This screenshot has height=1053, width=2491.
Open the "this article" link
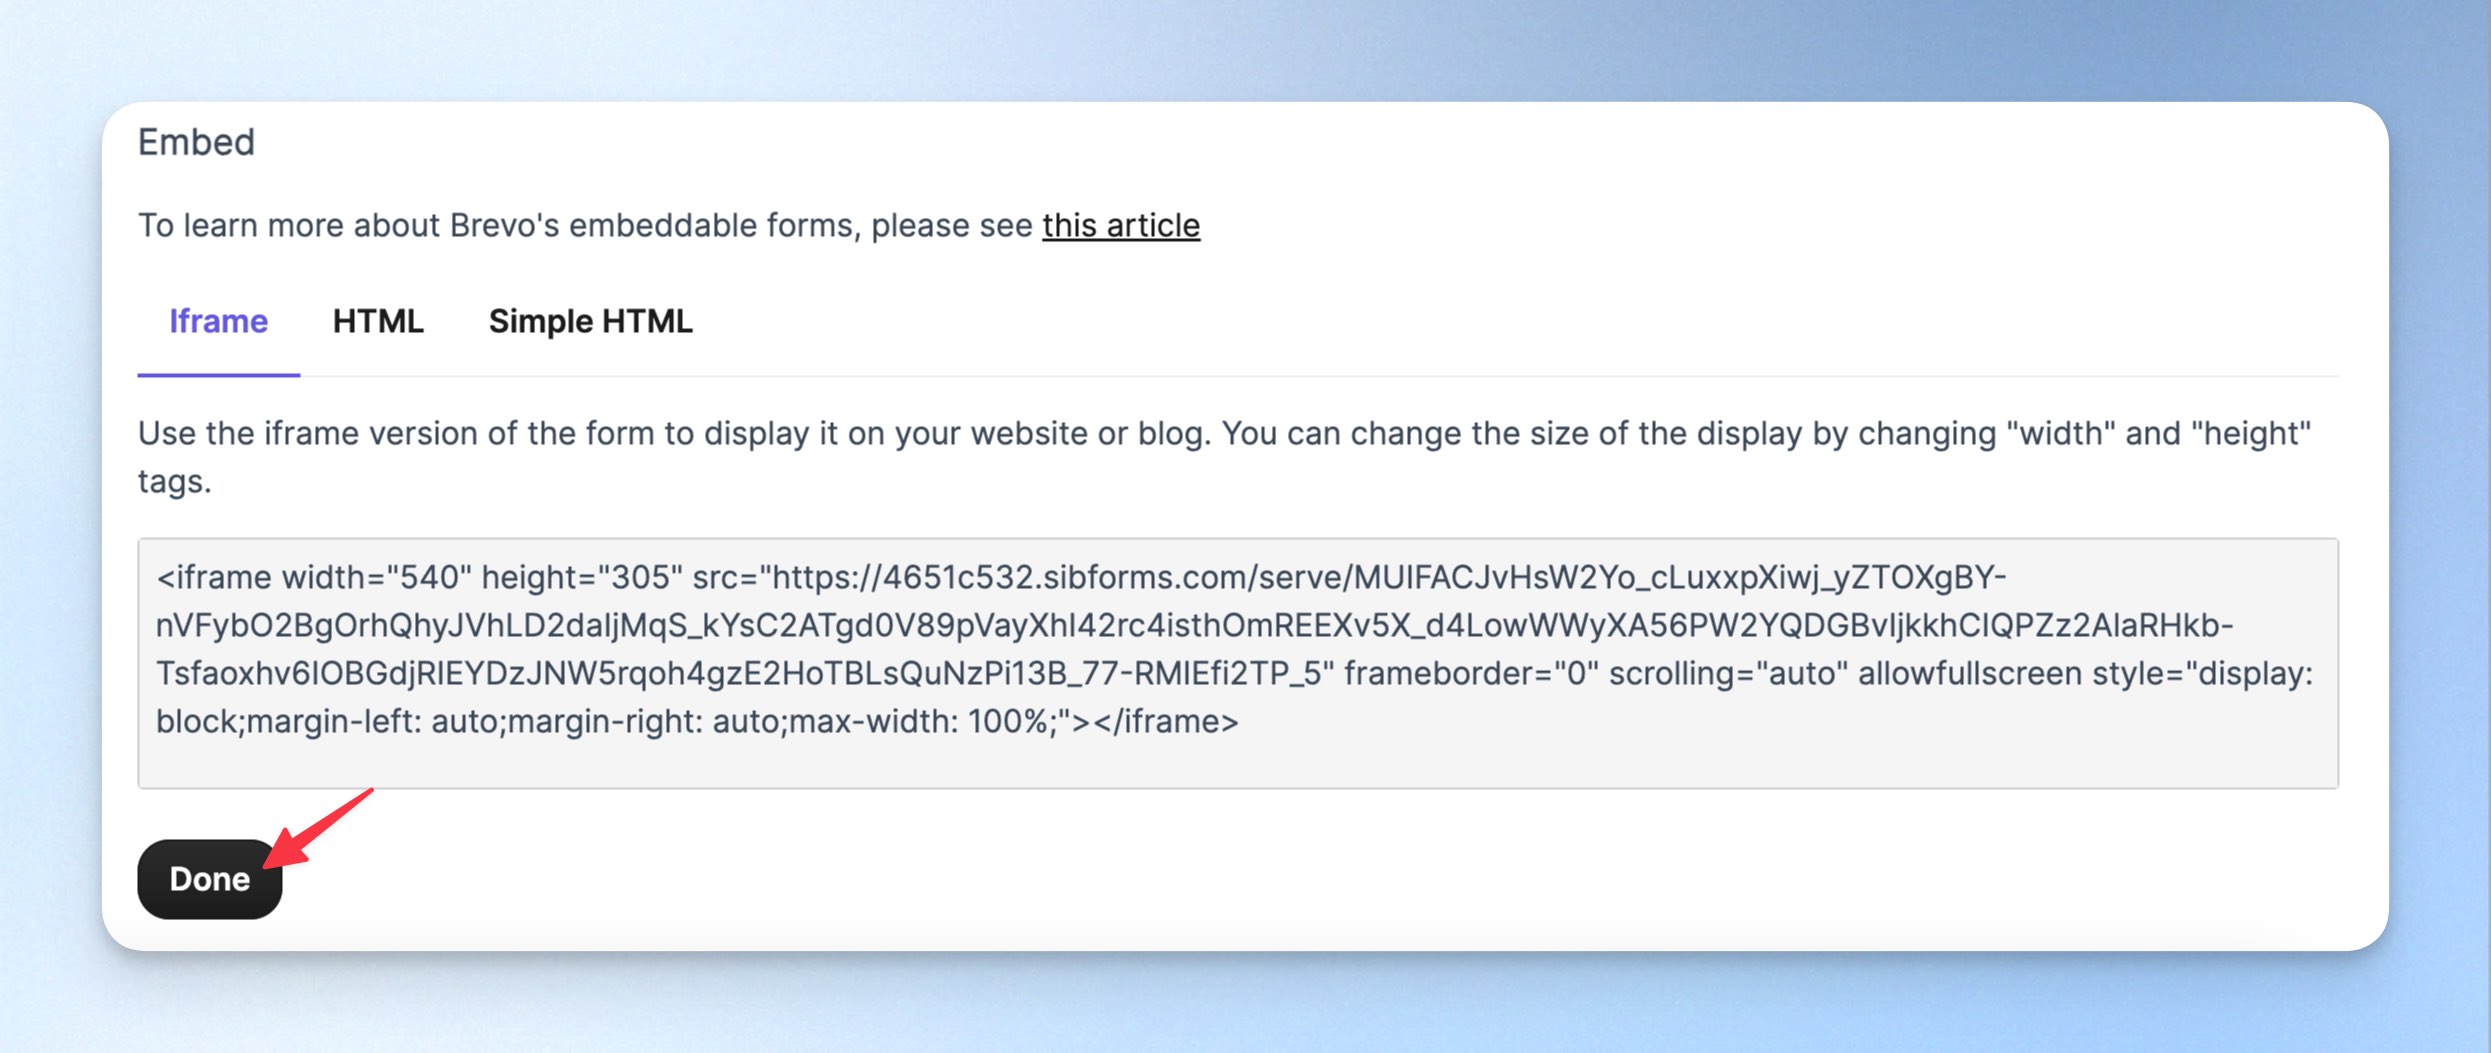1120,225
